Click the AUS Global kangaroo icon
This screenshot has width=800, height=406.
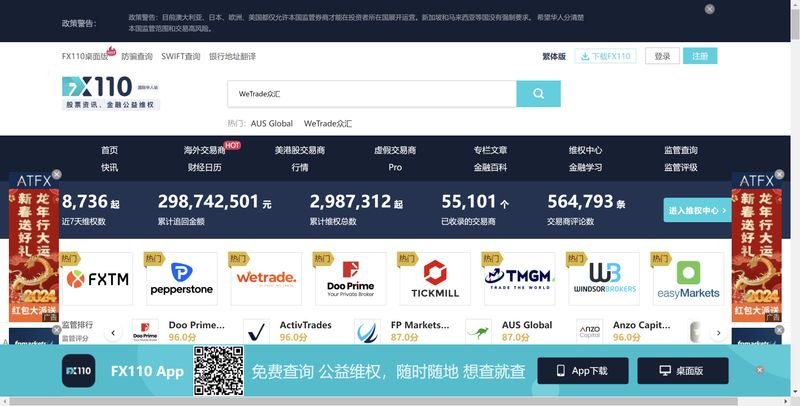point(479,332)
